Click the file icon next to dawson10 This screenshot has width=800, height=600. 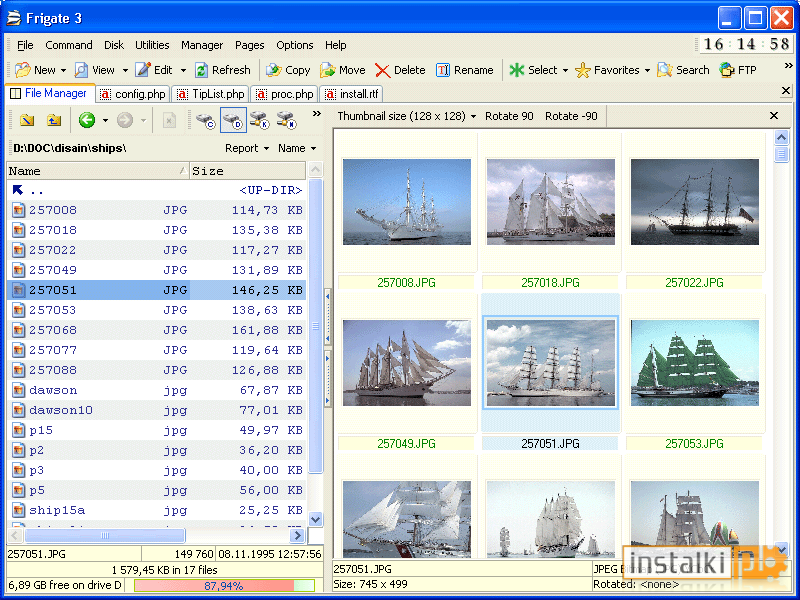click(x=18, y=410)
